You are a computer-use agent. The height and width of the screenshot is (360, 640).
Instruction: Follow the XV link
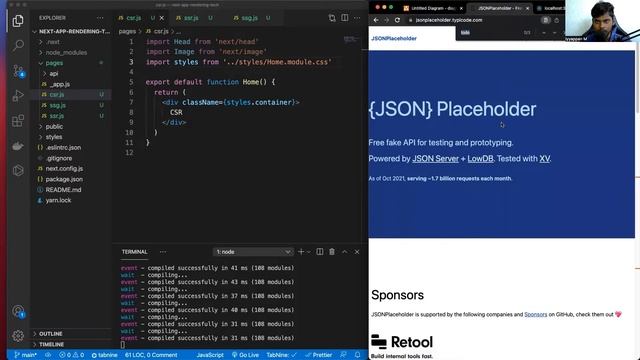pos(544,159)
